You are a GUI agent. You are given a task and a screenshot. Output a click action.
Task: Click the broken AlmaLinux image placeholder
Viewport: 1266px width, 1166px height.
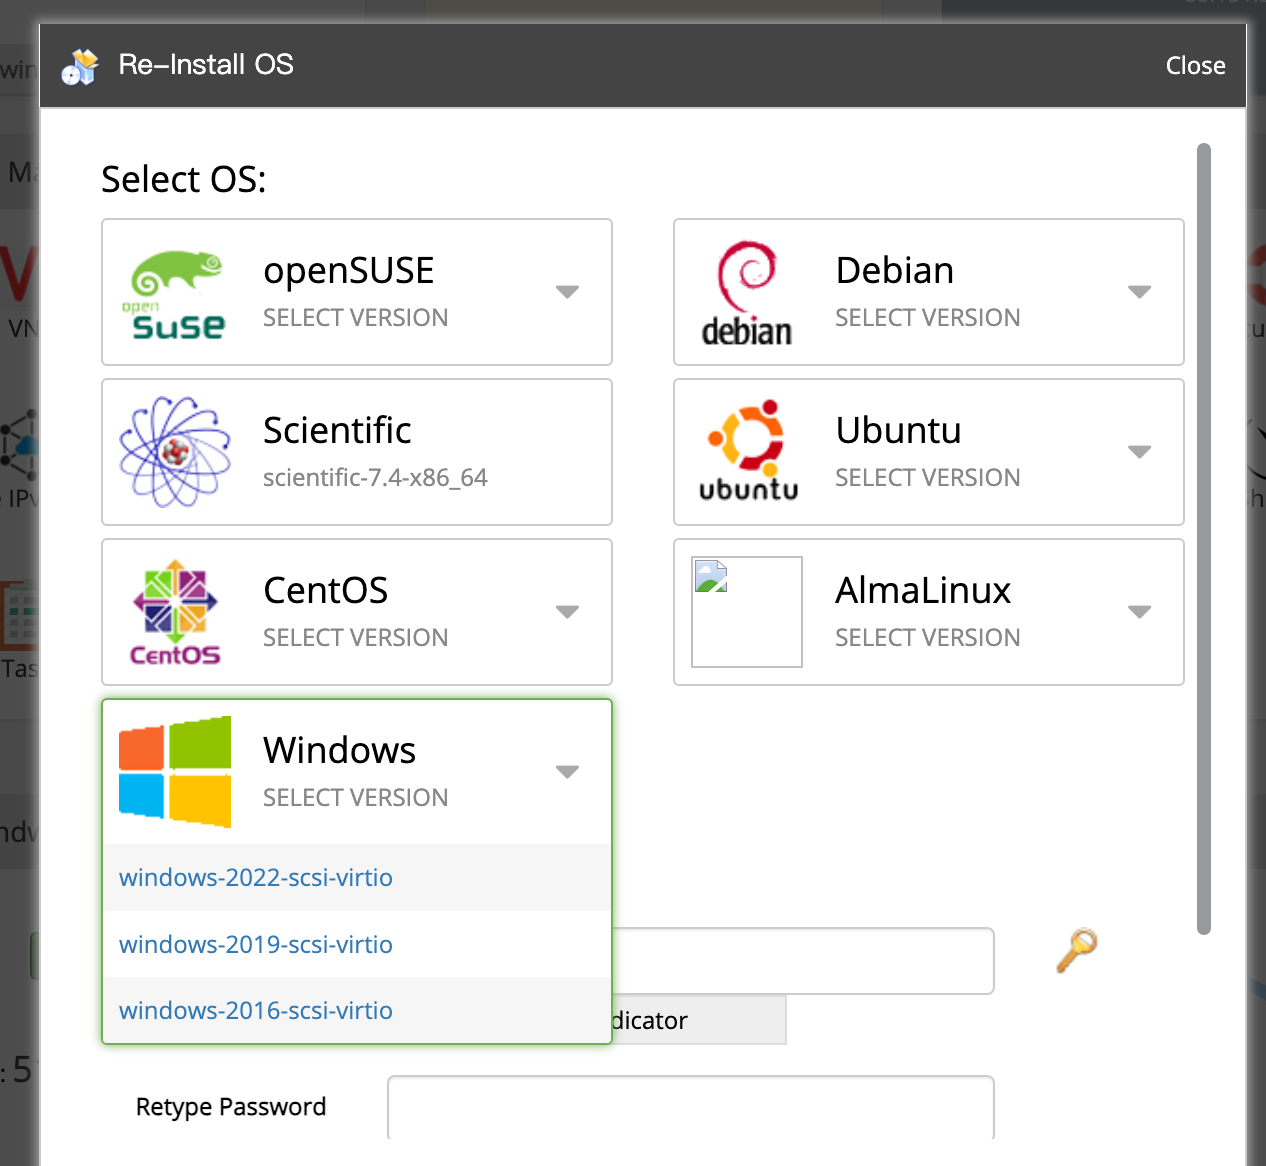coord(747,612)
